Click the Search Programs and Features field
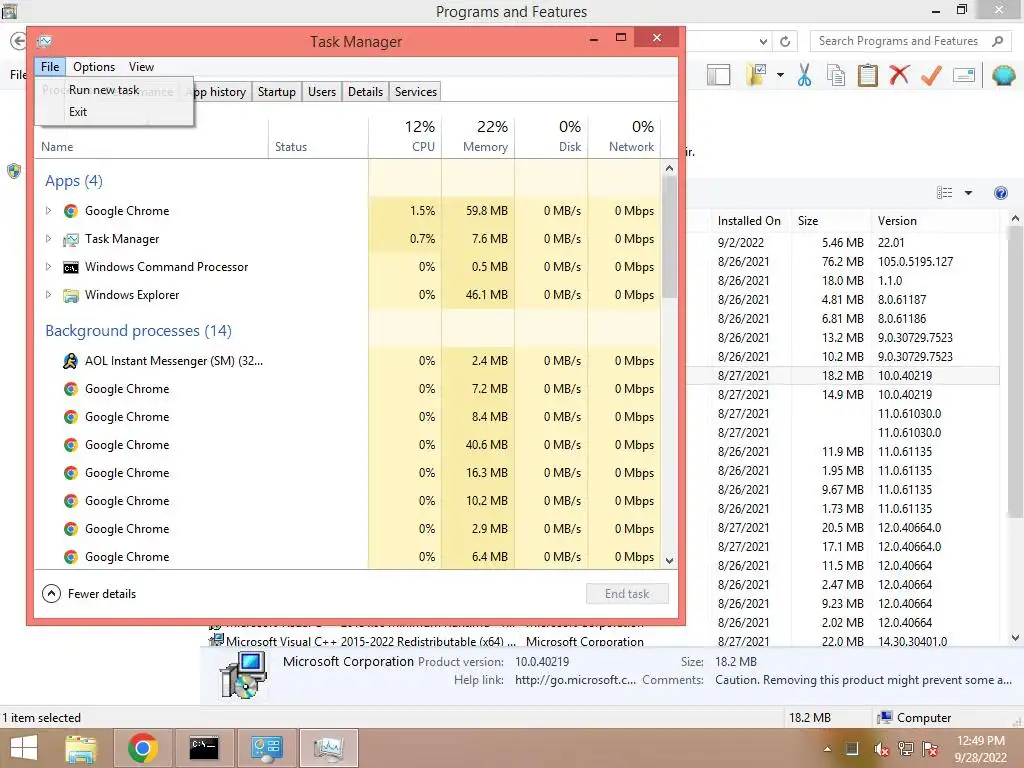The image size is (1024, 768). pos(899,41)
